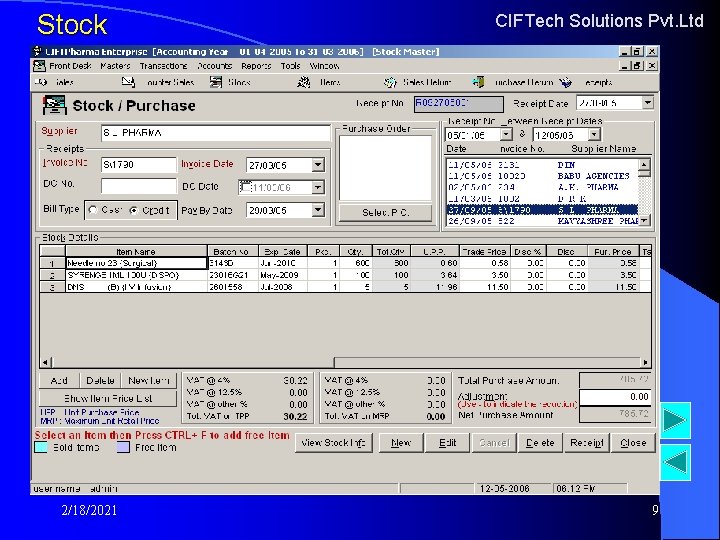Go to next slide with the right arrow

click(x=675, y=420)
